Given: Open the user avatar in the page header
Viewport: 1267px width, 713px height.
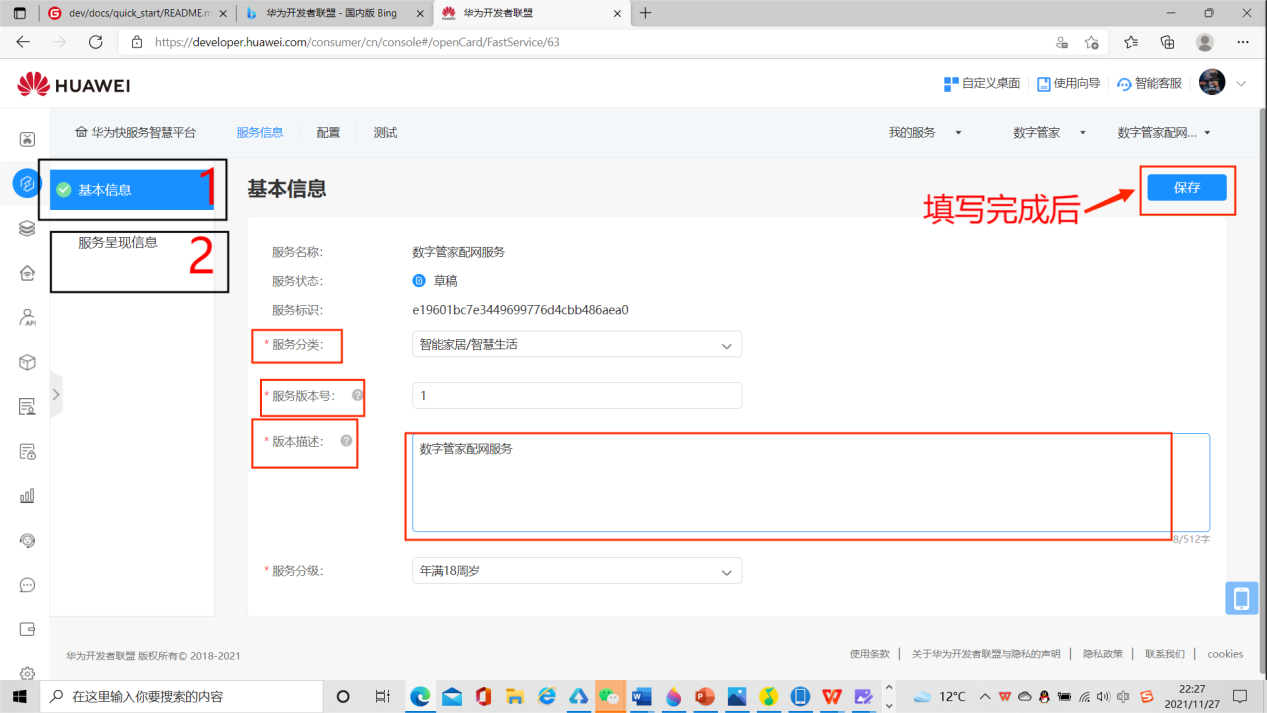Looking at the screenshot, I should pos(1212,83).
